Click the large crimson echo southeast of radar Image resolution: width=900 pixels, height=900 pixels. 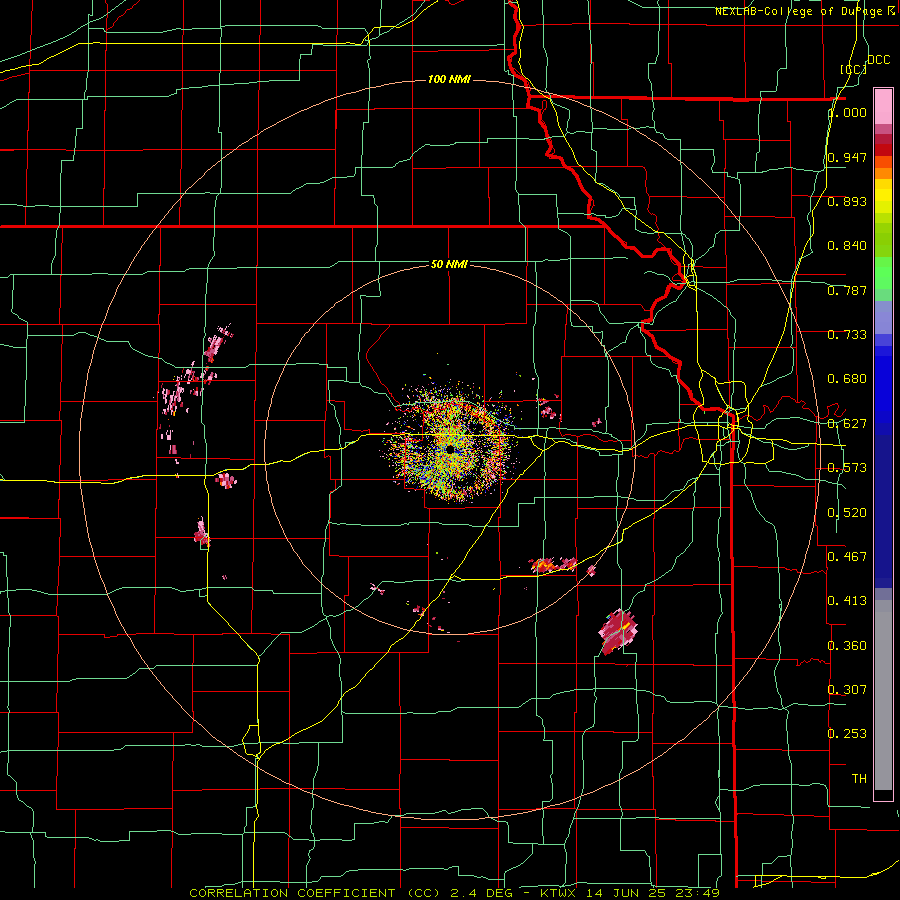(x=618, y=632)
